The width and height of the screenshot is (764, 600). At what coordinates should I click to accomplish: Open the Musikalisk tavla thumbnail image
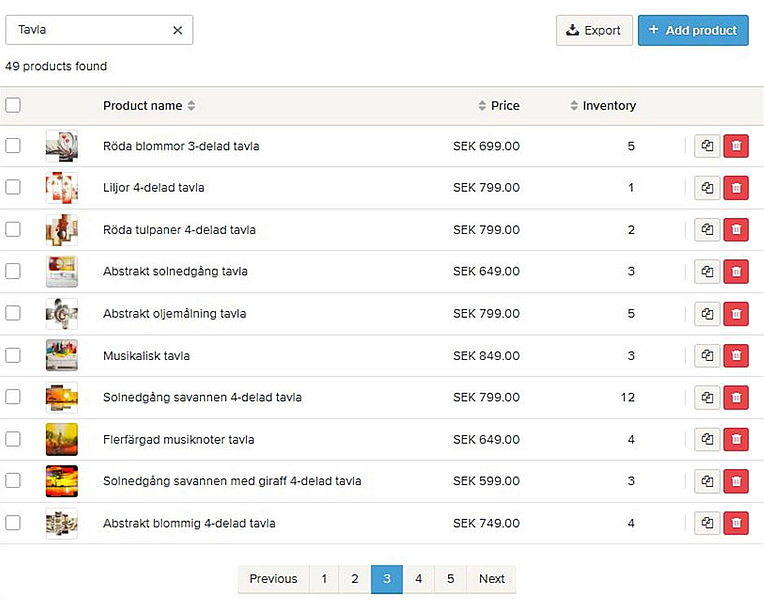[61, 356]
